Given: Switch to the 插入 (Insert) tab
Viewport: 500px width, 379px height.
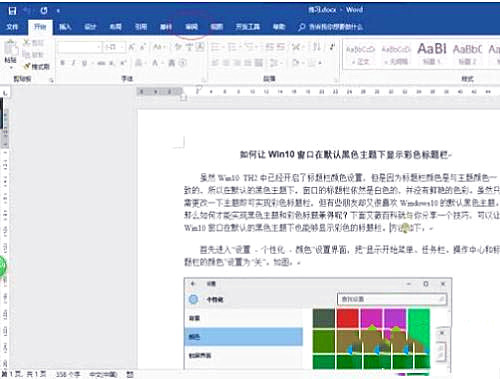Looking at the screenshot, I should tap(65, 27).
